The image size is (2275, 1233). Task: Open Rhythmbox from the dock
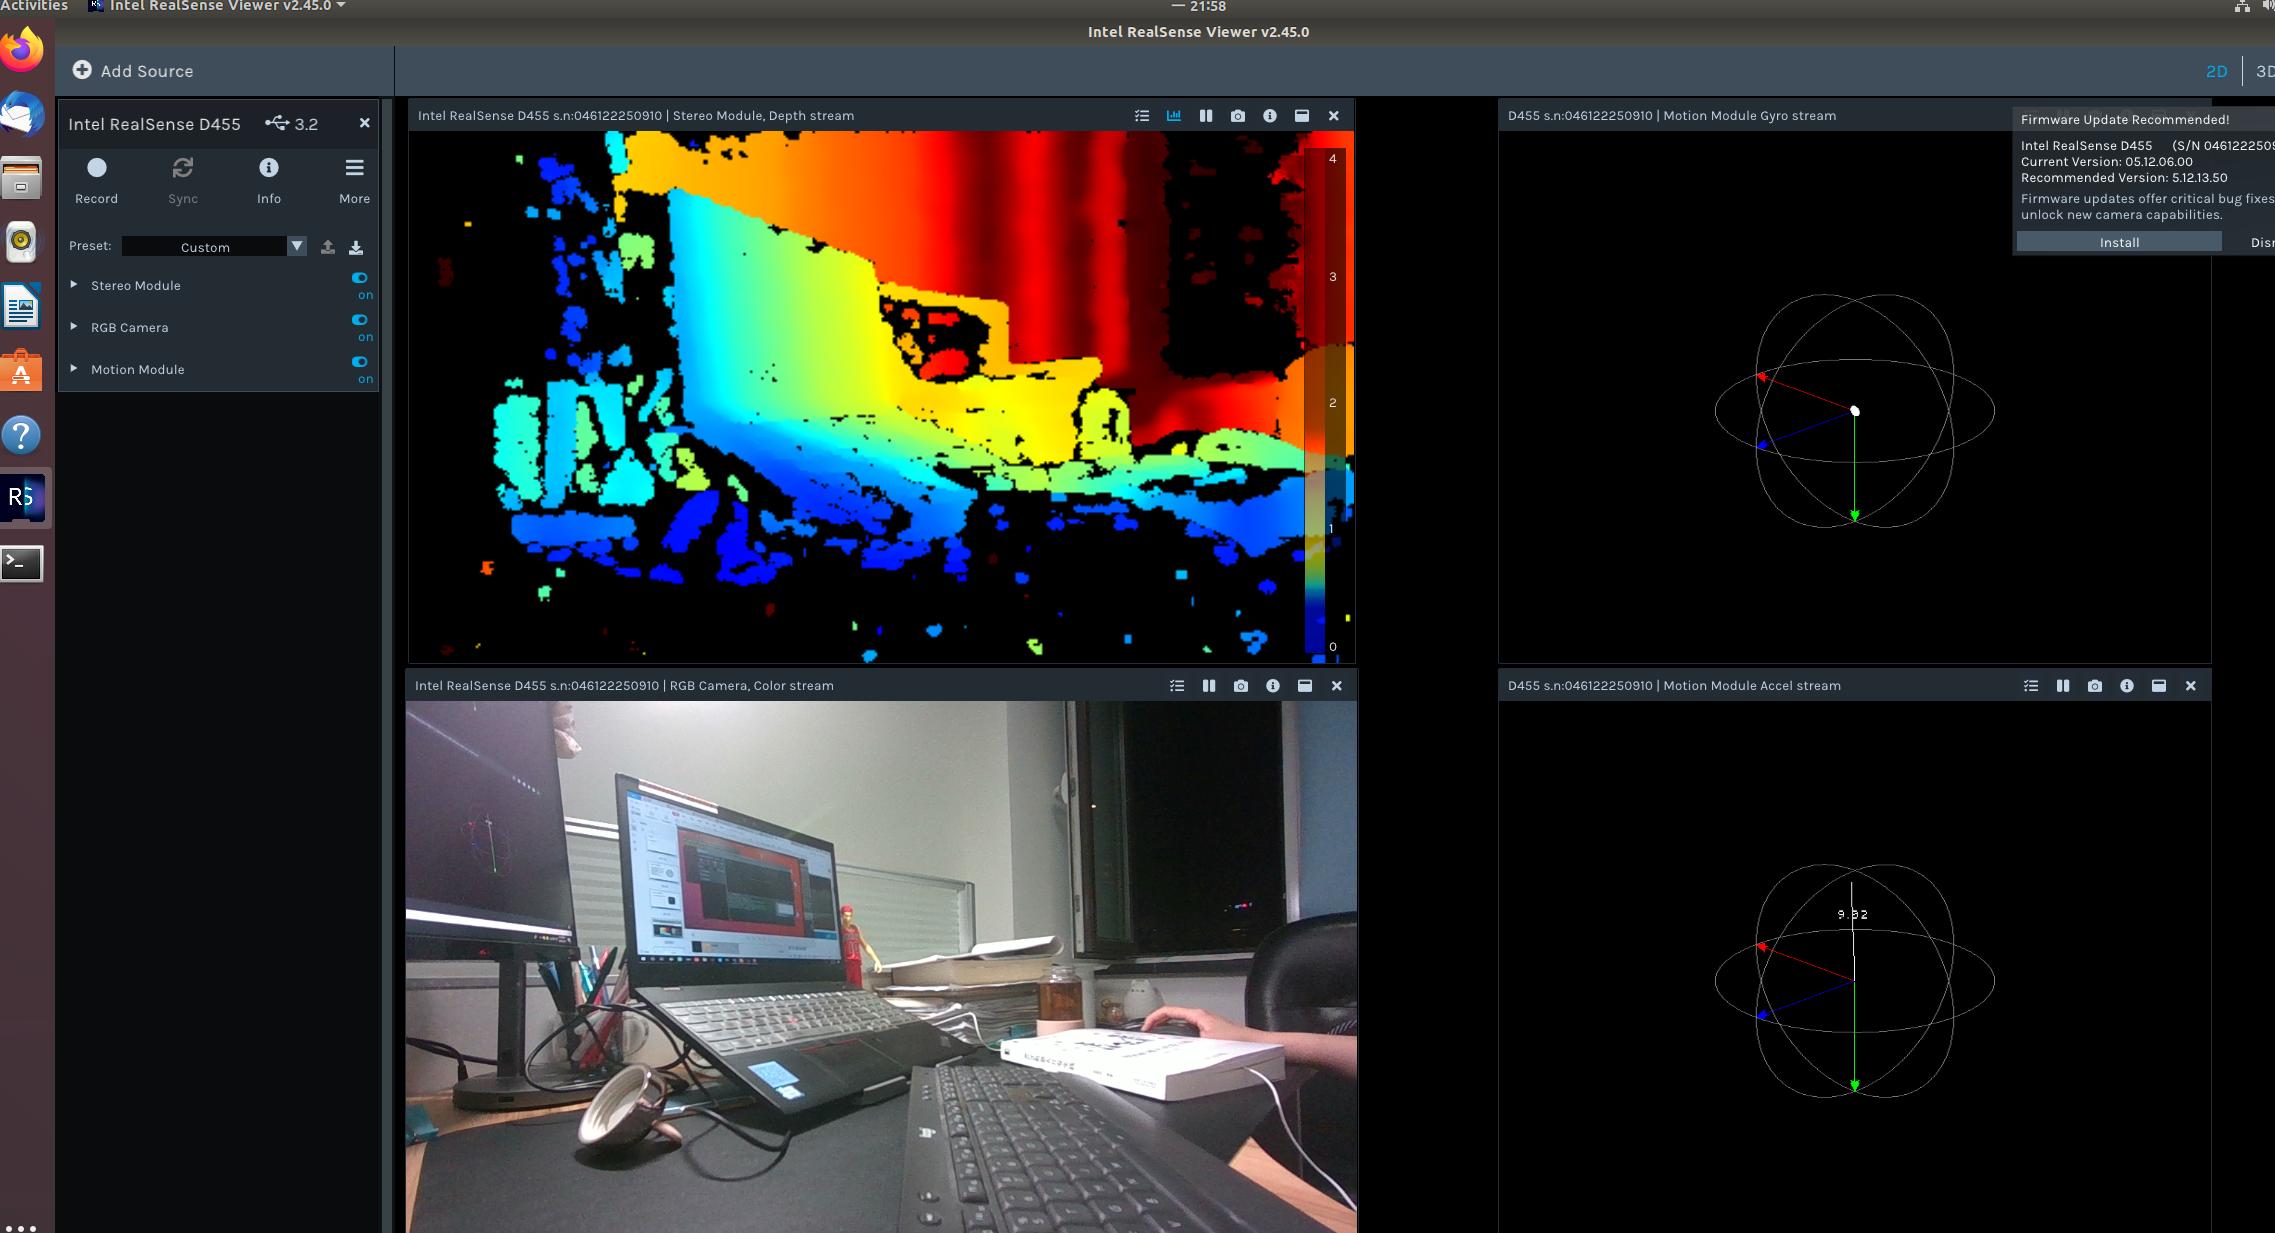point(22,242)
